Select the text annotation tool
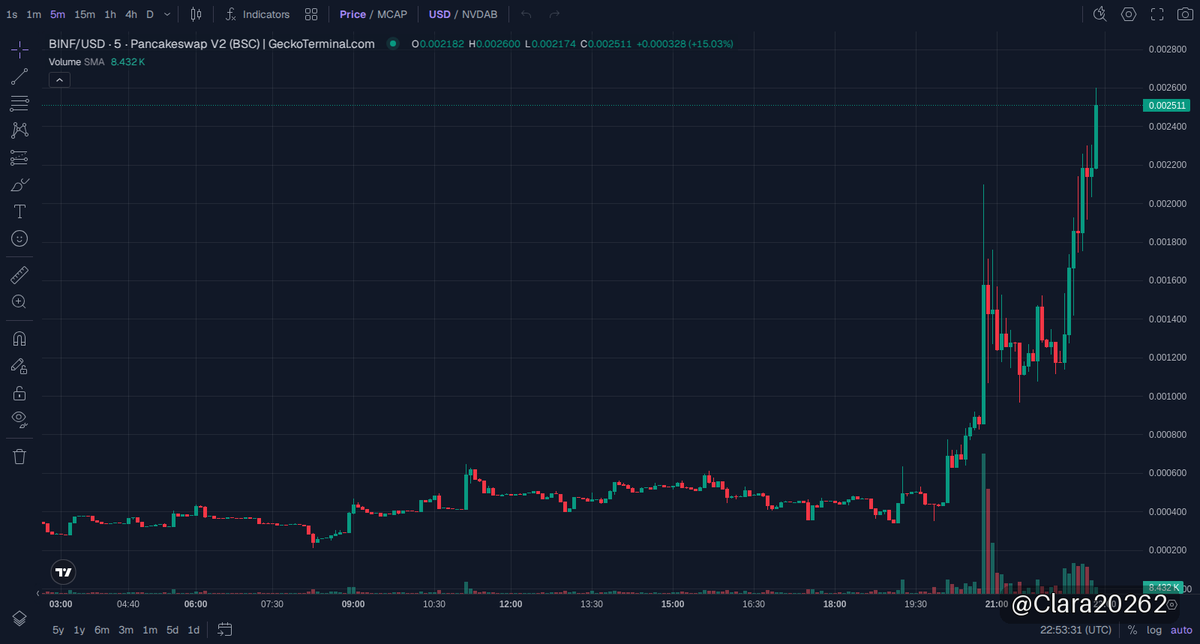Viewport: 1200px width, 644px height. [x=19, y=211]
